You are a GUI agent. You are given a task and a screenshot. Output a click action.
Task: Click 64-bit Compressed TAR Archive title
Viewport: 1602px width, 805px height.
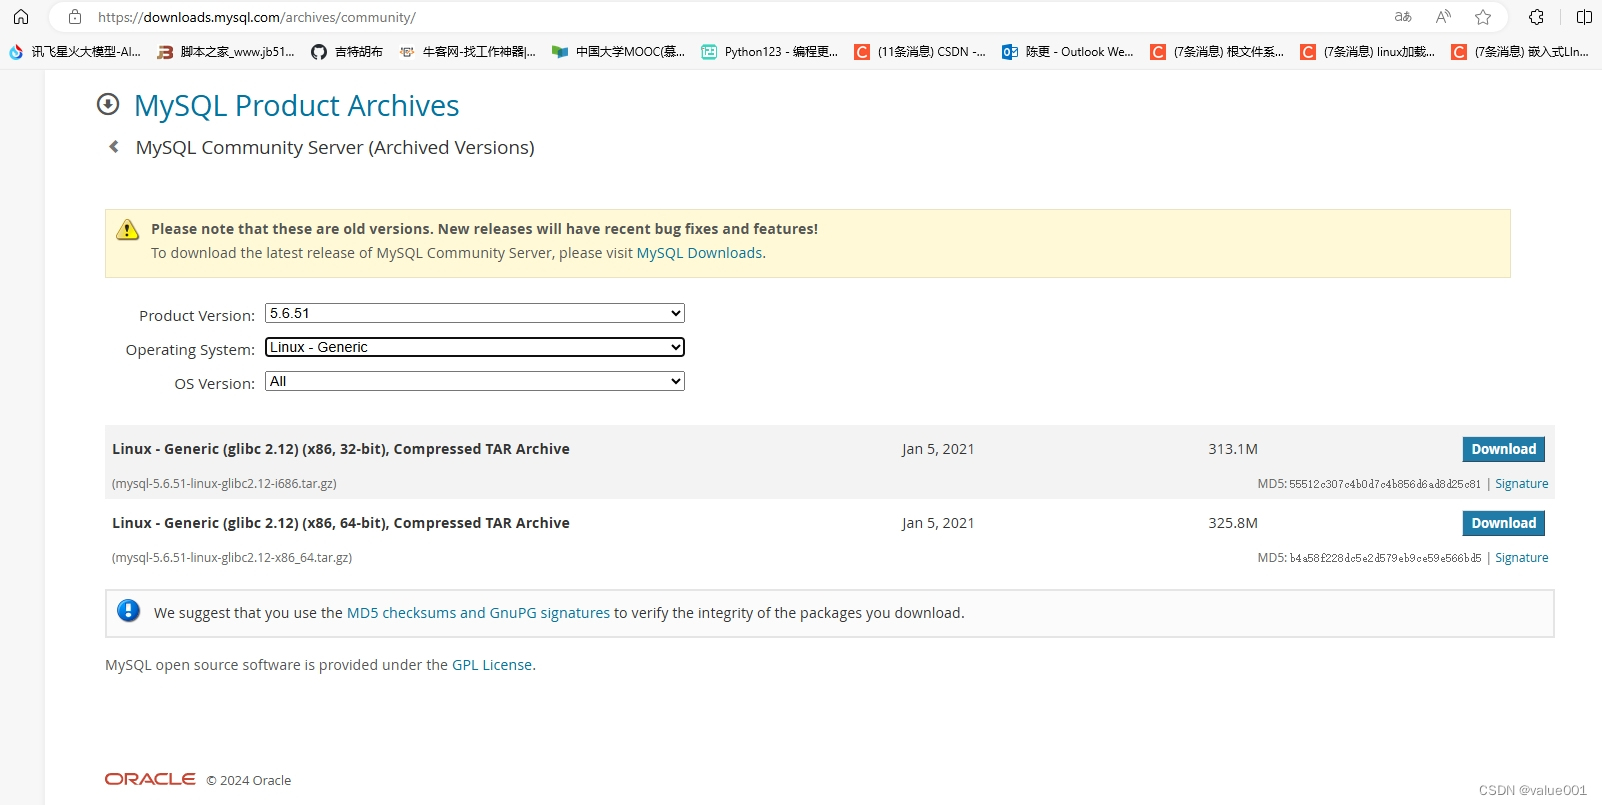pos(341,523)
